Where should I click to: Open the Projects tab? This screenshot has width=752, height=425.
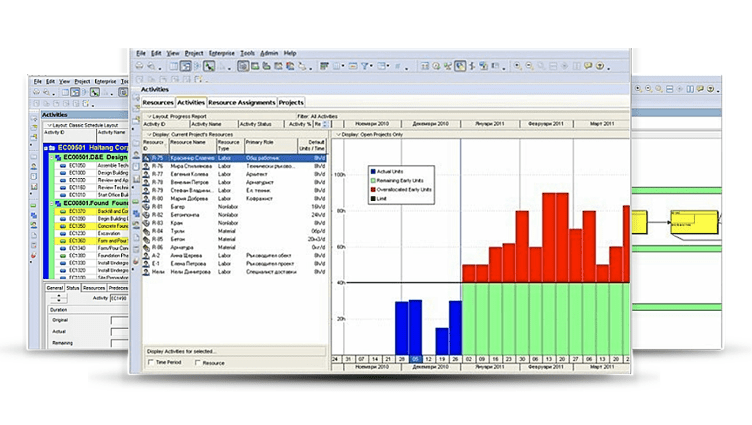[291, 102]
